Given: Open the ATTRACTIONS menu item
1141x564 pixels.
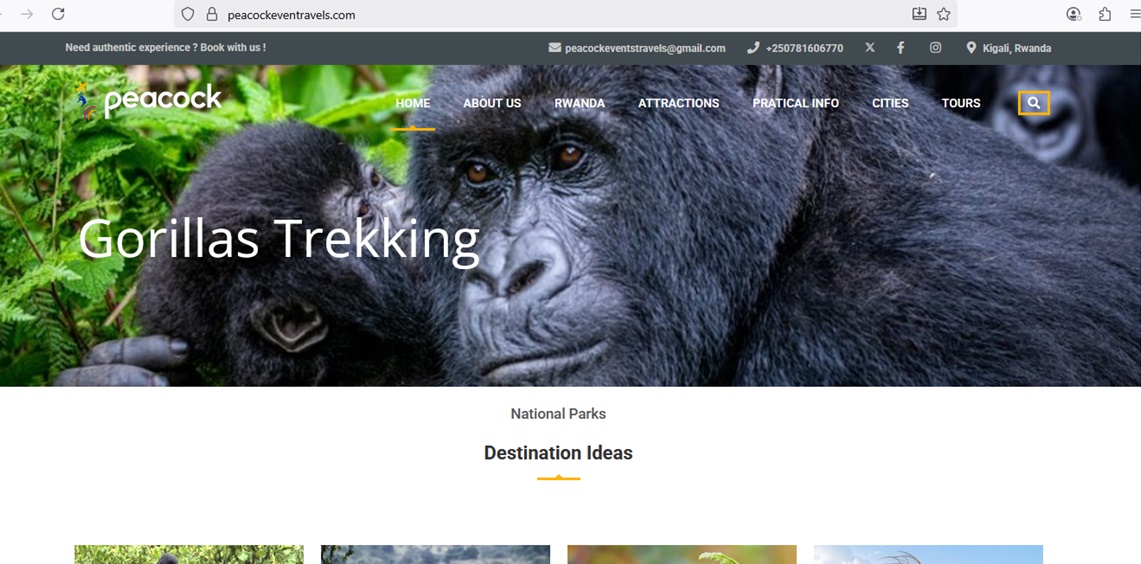Looking at the screenshot, I should point(678,103).
